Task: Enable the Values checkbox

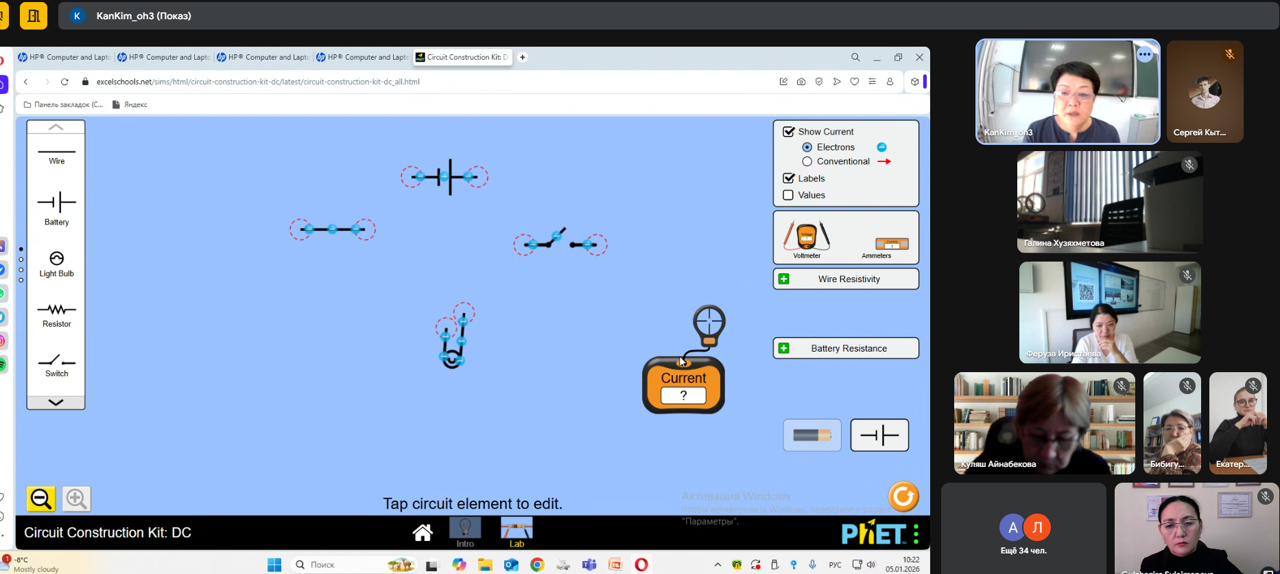Action: (789, 195)
